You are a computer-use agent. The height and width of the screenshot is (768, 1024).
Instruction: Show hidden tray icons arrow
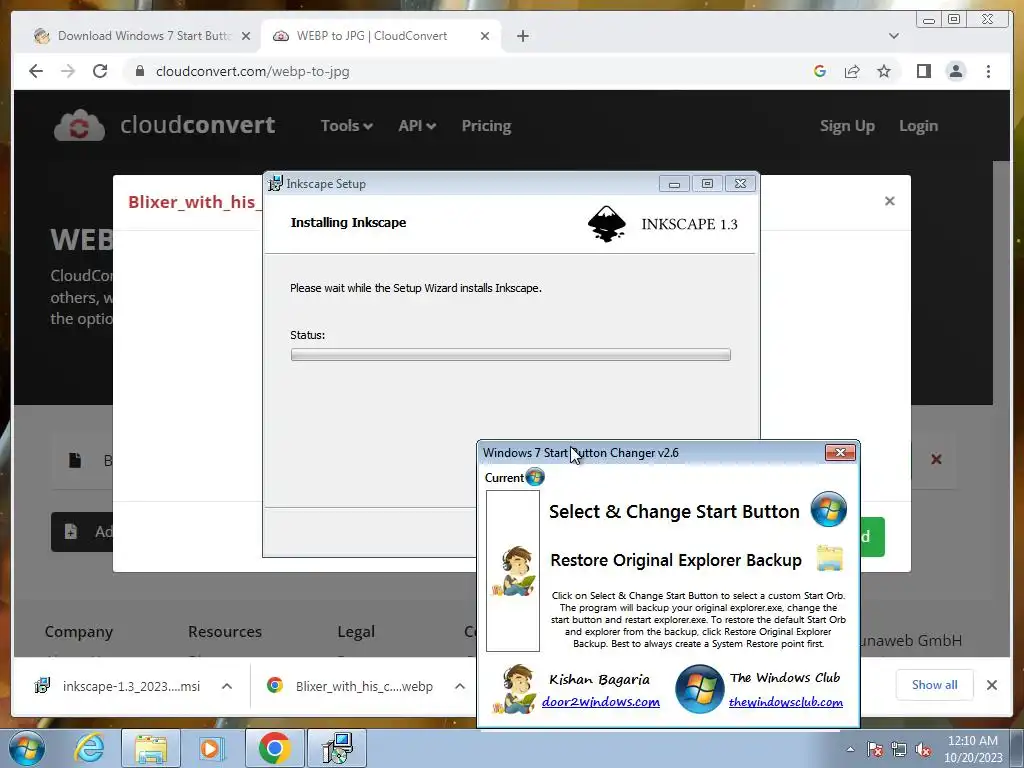(x=850, y=750)
